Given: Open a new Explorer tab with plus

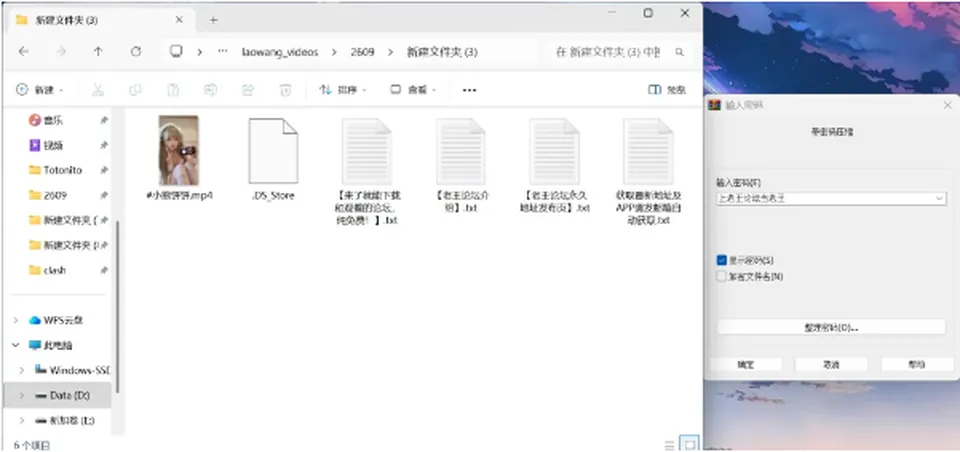Looking at the screenshot, I should point(213,20).
